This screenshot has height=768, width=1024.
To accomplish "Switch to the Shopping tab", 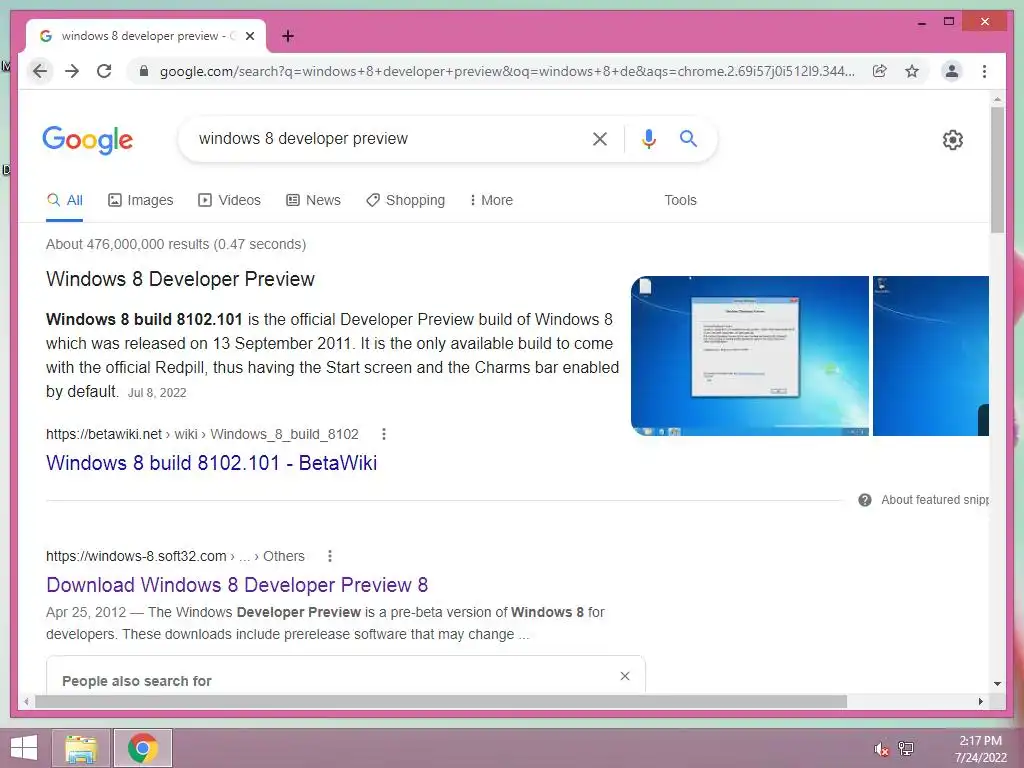I will [x=406, y=200].
